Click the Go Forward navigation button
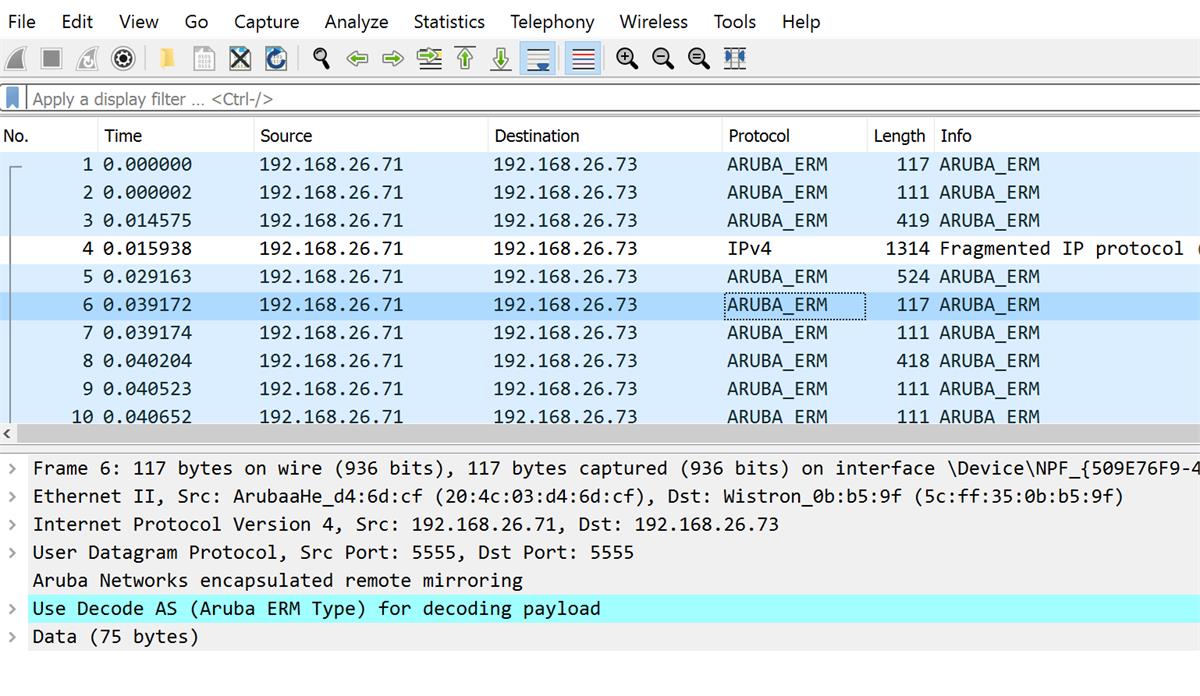Image resolution: width=1200 pixels, height=696 pixels. (392, 58)
